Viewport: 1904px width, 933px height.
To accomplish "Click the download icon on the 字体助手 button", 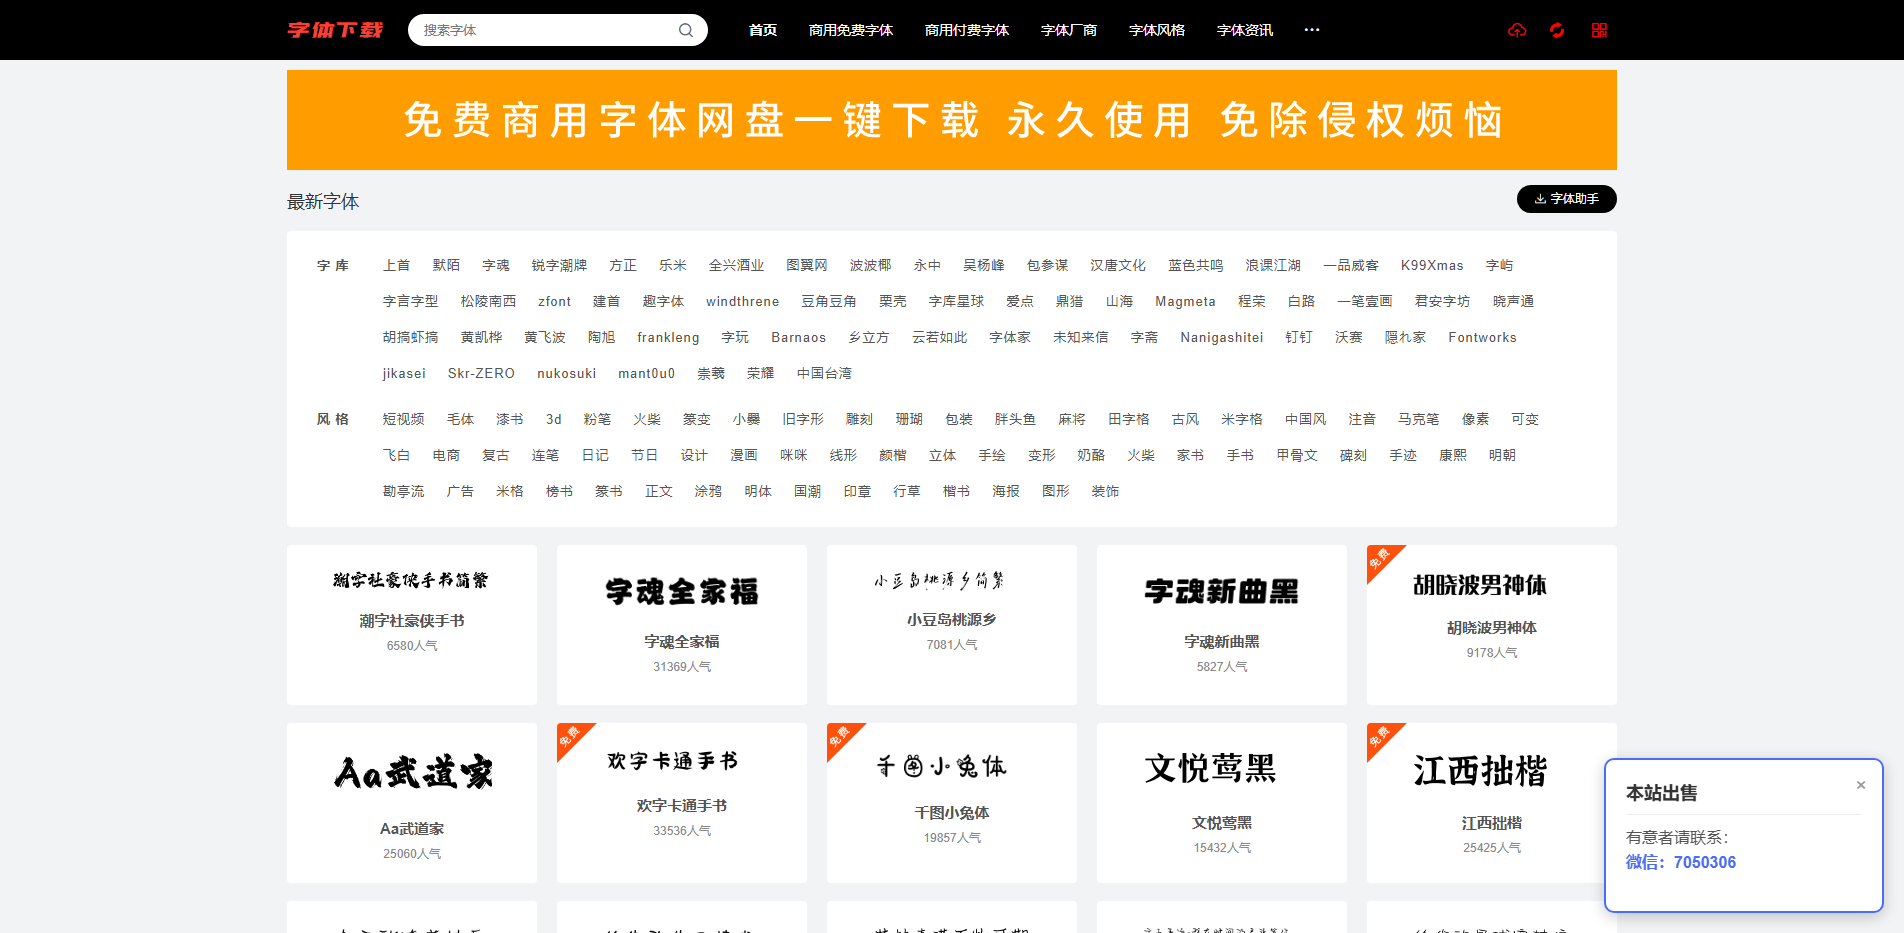I will (1538, 199).
